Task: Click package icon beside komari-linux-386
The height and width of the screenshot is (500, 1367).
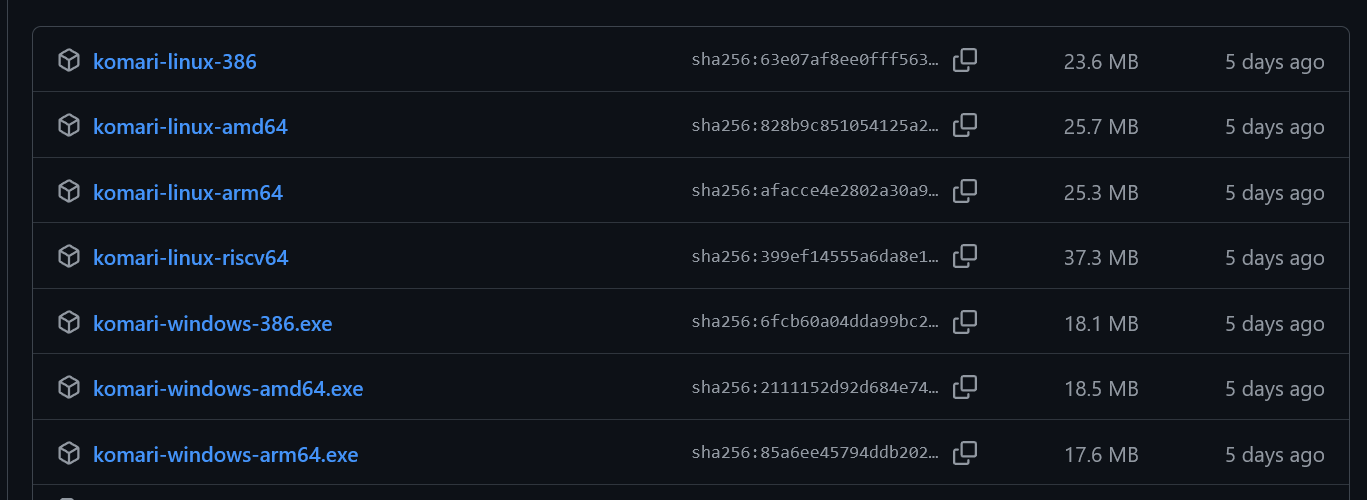Action: click(68, 61)
